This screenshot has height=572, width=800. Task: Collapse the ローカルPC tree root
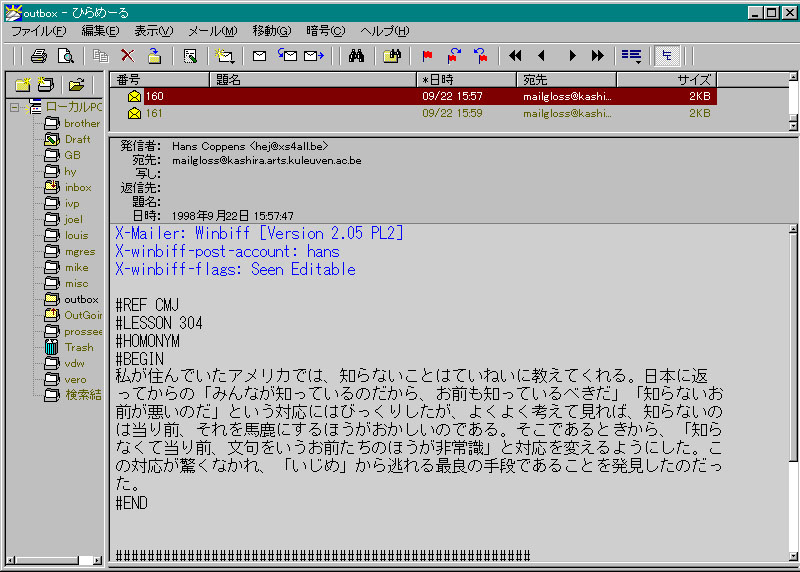(x=15, y=107)
